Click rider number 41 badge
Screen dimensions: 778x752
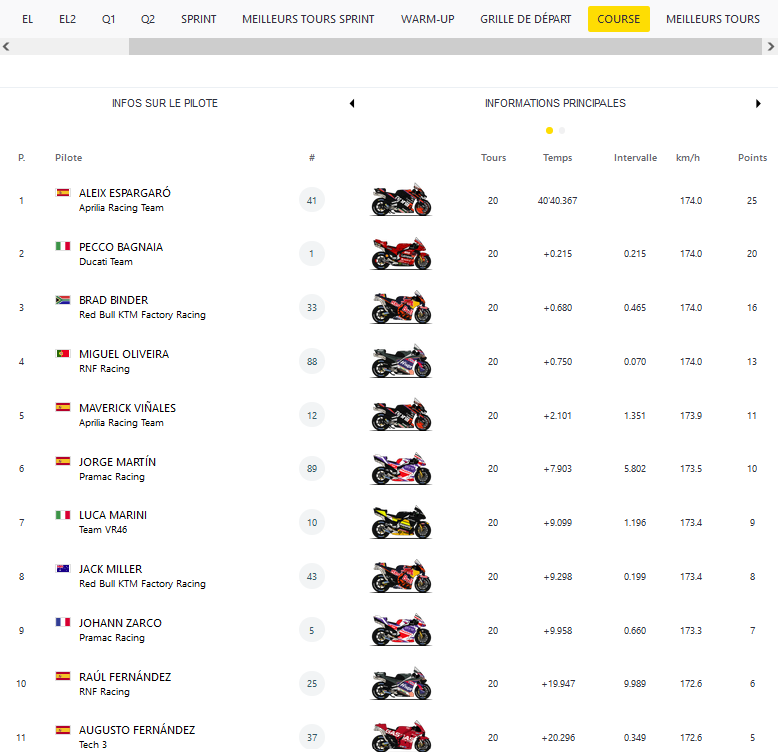pos(312,200)
